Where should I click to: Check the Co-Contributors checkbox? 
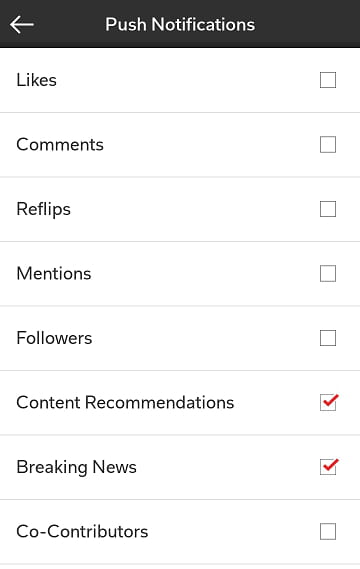[x=328, y=532]
